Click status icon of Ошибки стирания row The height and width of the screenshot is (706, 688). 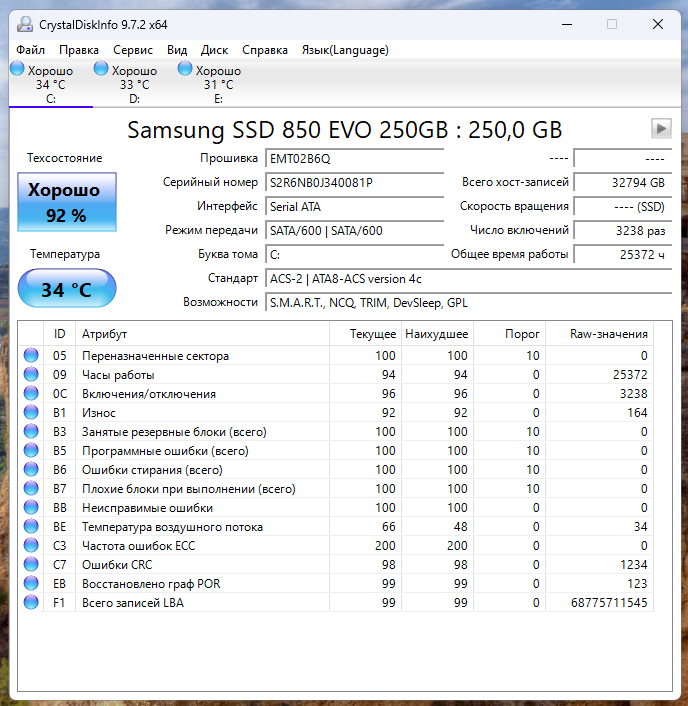click(x=31, y=469)
